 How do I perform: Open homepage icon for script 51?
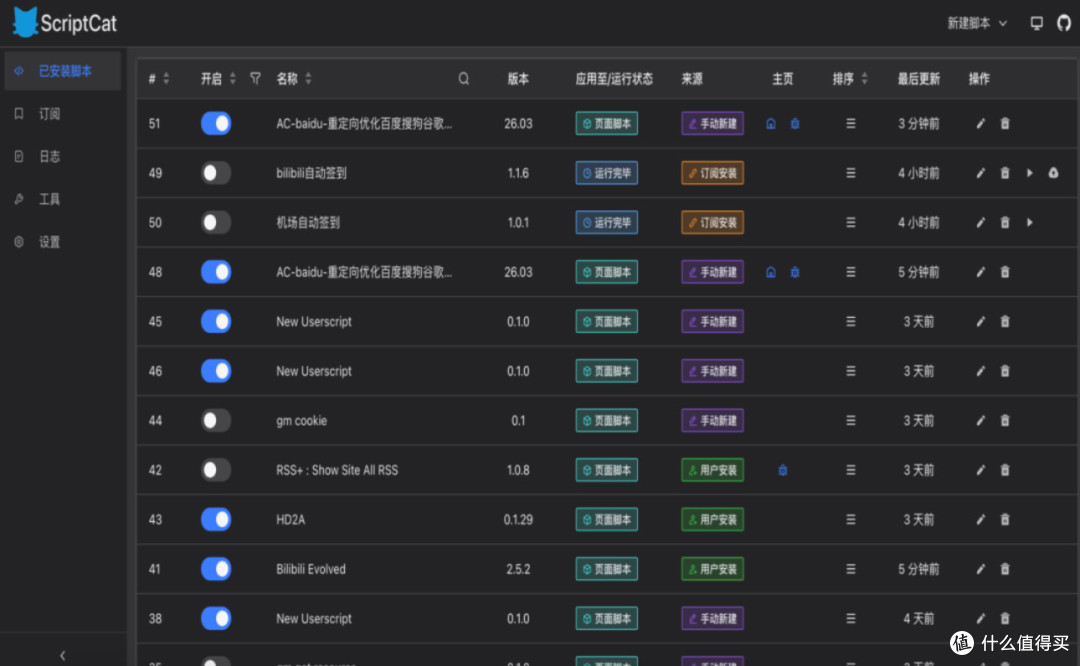point(771,123)
